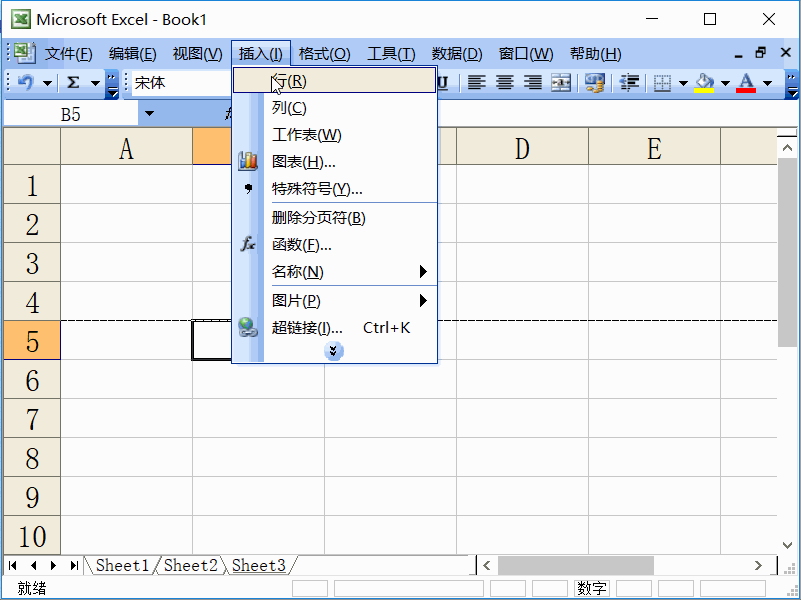Center align cell text

505,82
